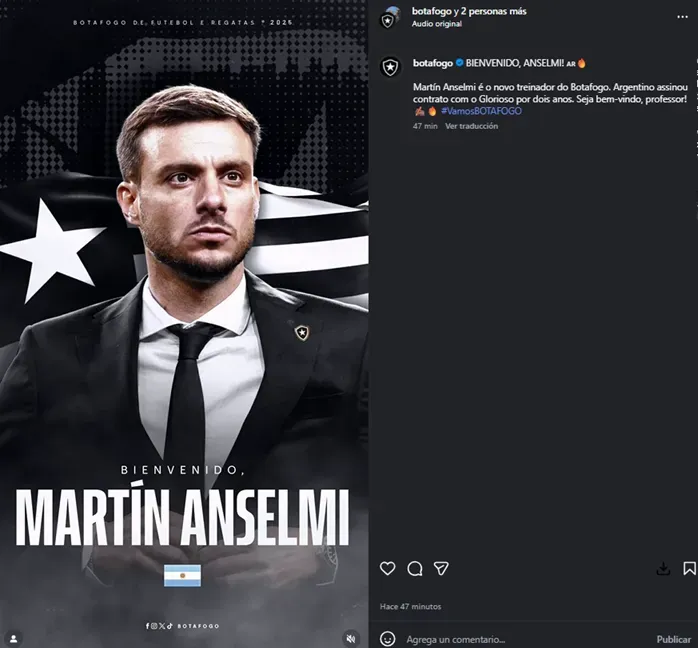This screenshot has width=698, height=648.
Task: Click 'Ver traducción' to translate caption
Action: tap(471, 127)
